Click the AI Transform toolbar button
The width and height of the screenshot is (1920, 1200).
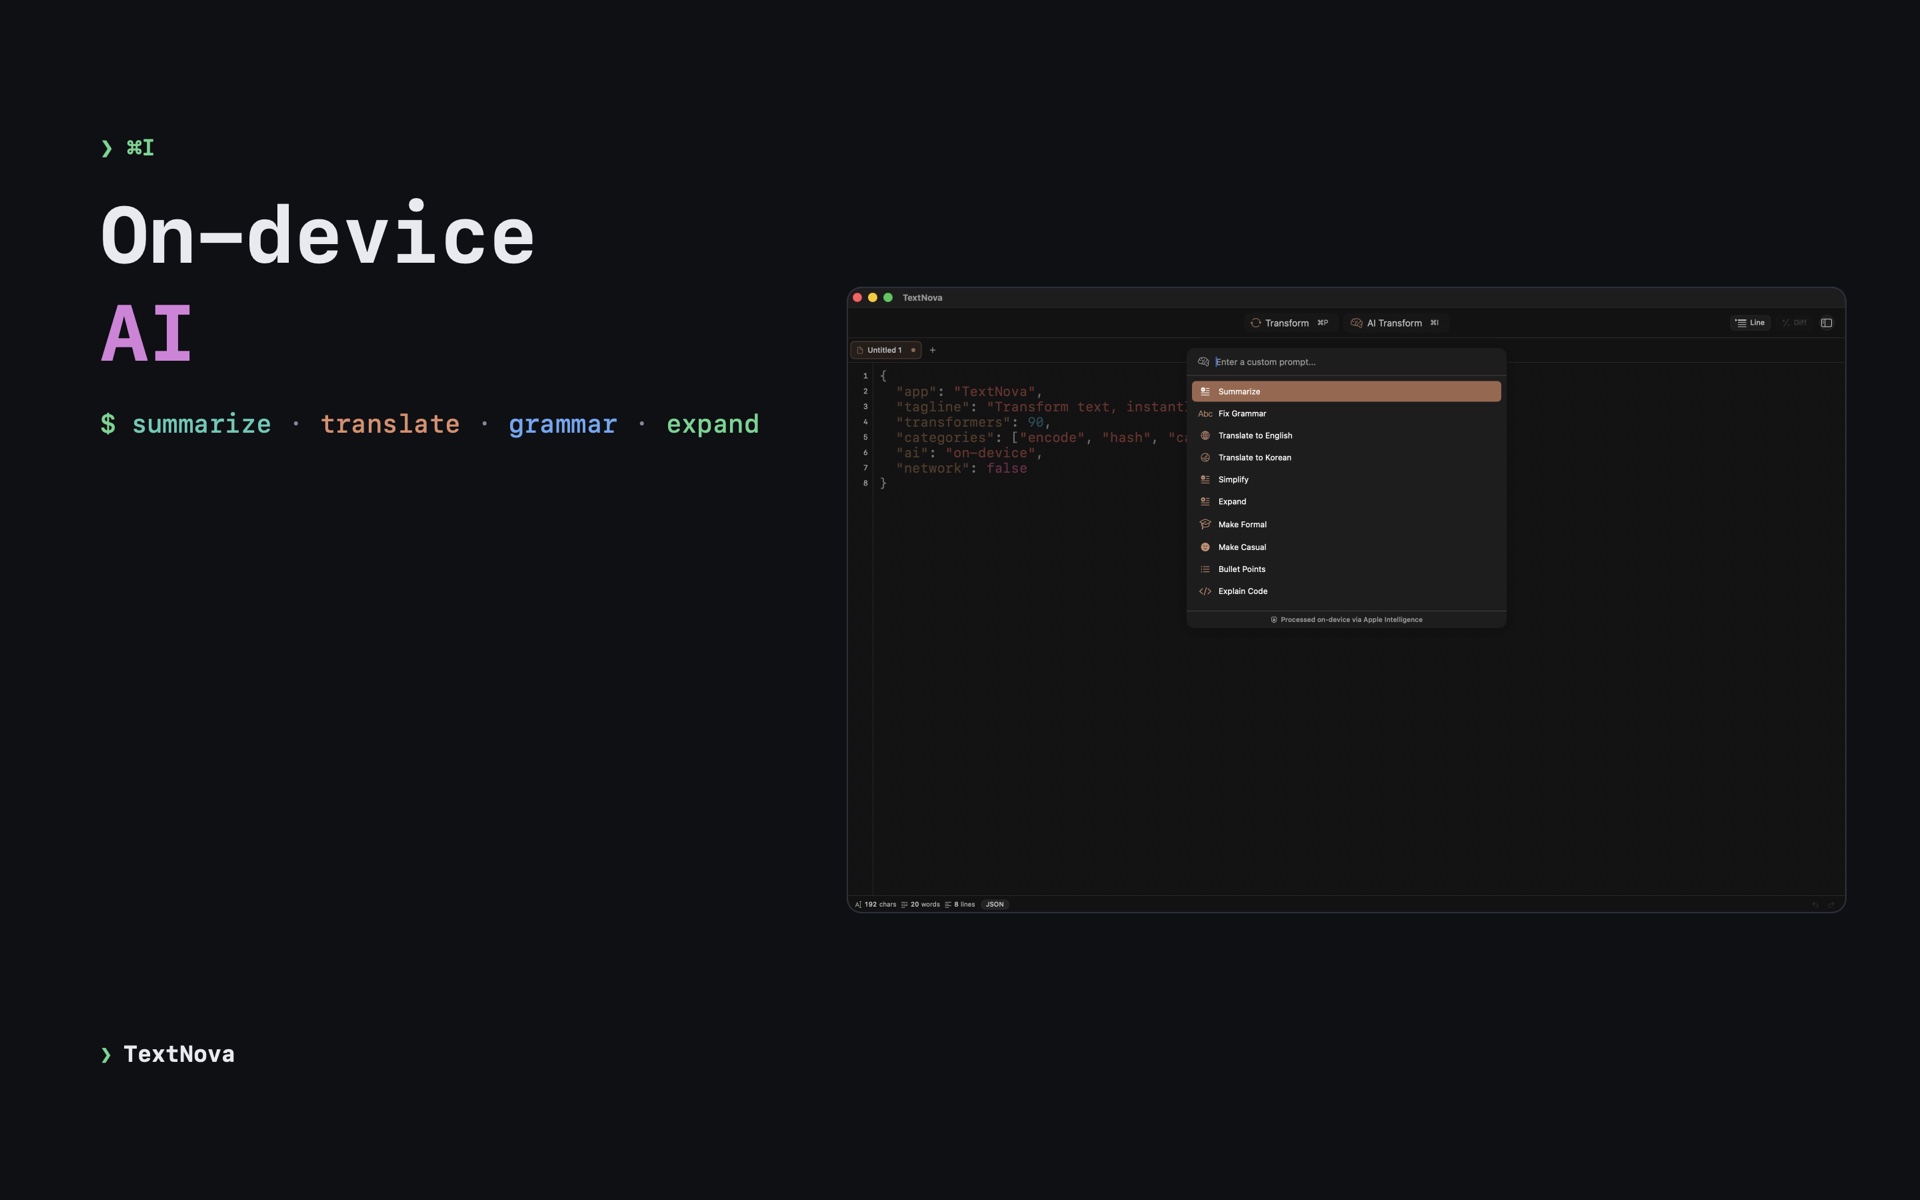click(1394, 323)
